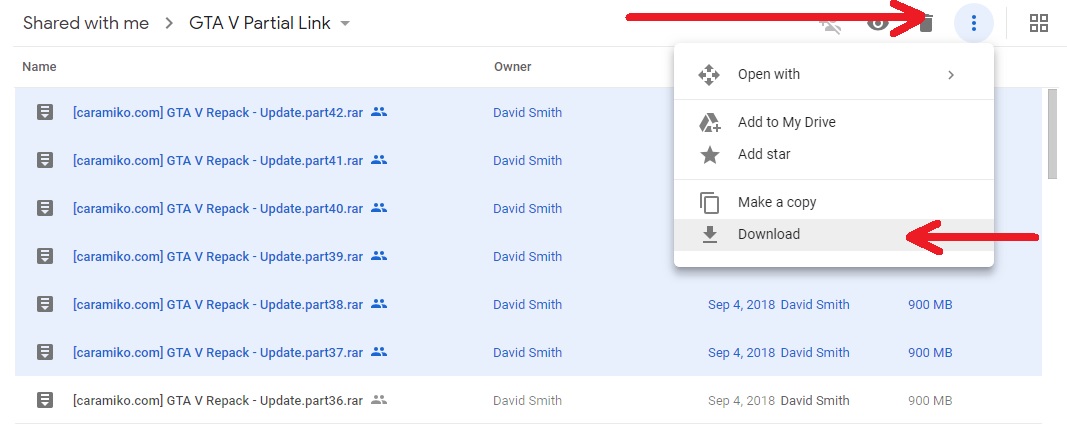1067x433 pixels.
Task: Click the Download arrow icon
Action: (709, 234)
